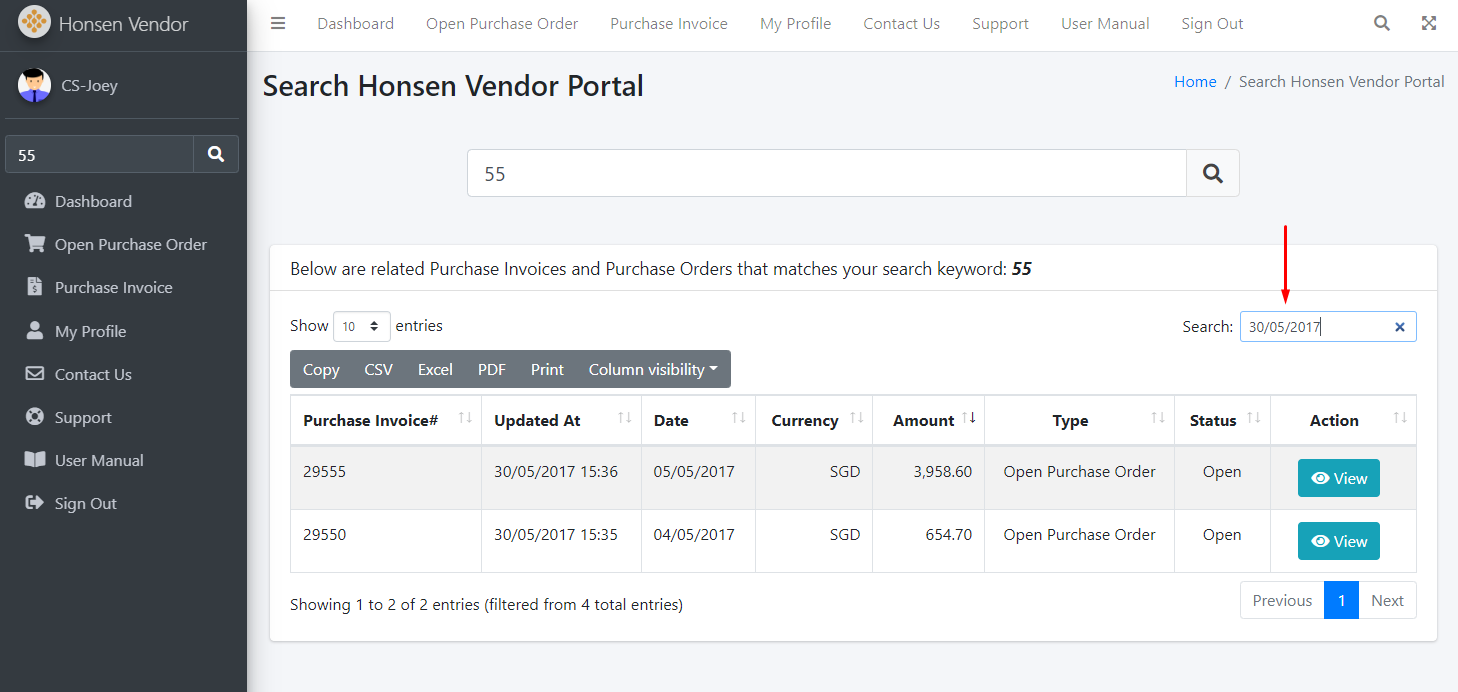Viewport: 1458px width, 692px height.
Task: View details of invoice 29555
Action: [x=1338, y=478]
